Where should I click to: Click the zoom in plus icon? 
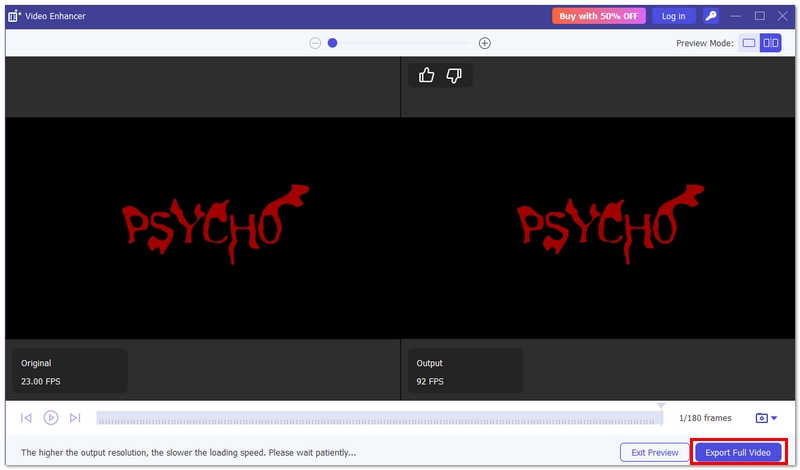click(485, 43)
